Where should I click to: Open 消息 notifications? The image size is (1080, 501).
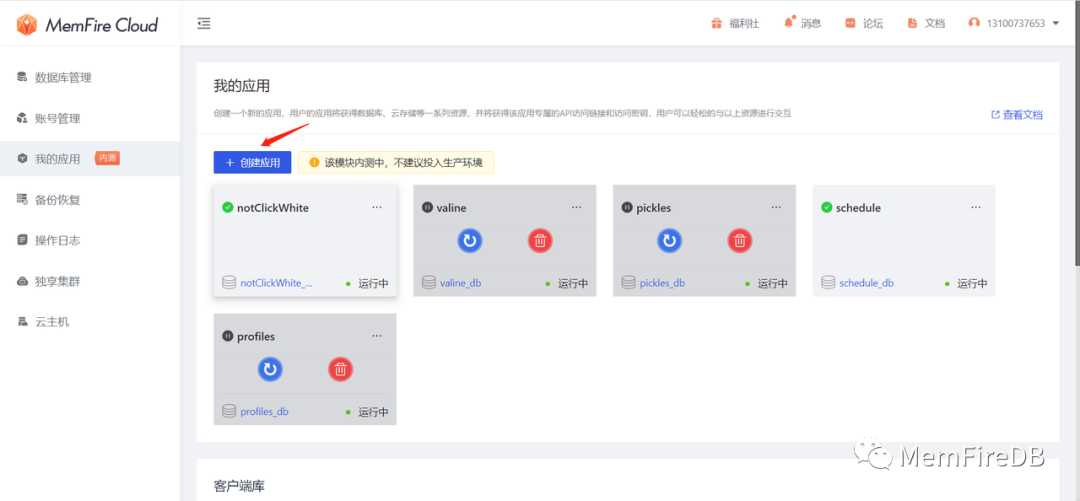point(802,23)
